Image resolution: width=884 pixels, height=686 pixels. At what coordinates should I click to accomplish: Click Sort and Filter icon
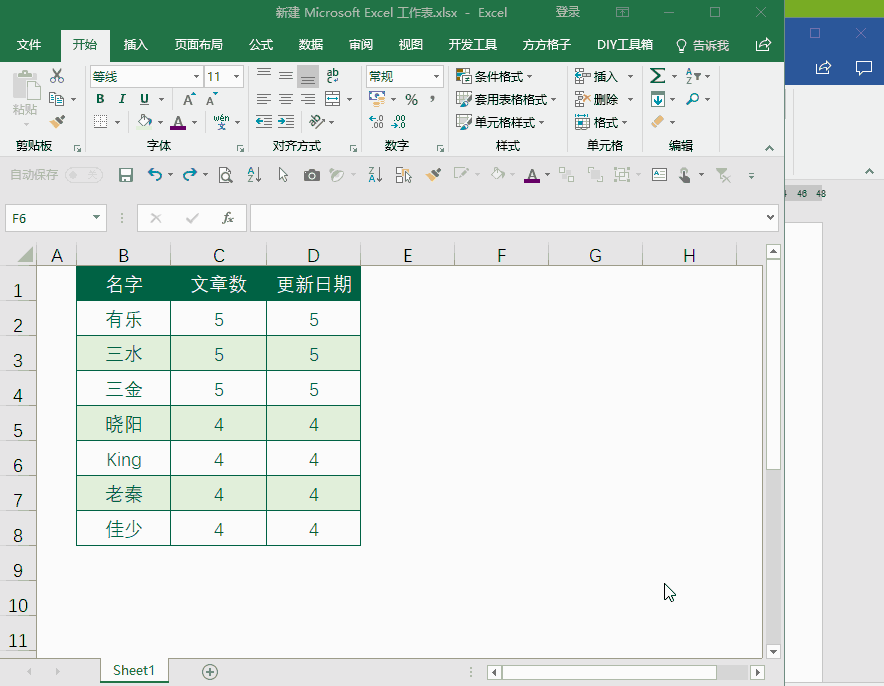pyautogui.click(x=693, y=76)
